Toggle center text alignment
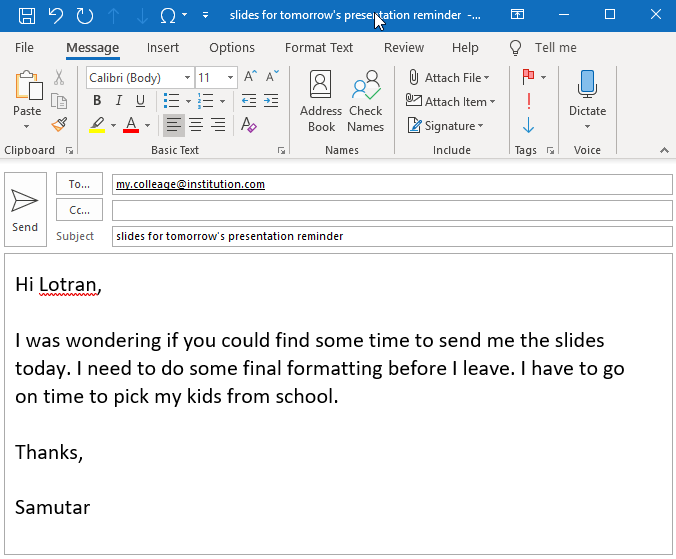The image size is (676, 559). point(196,125)
